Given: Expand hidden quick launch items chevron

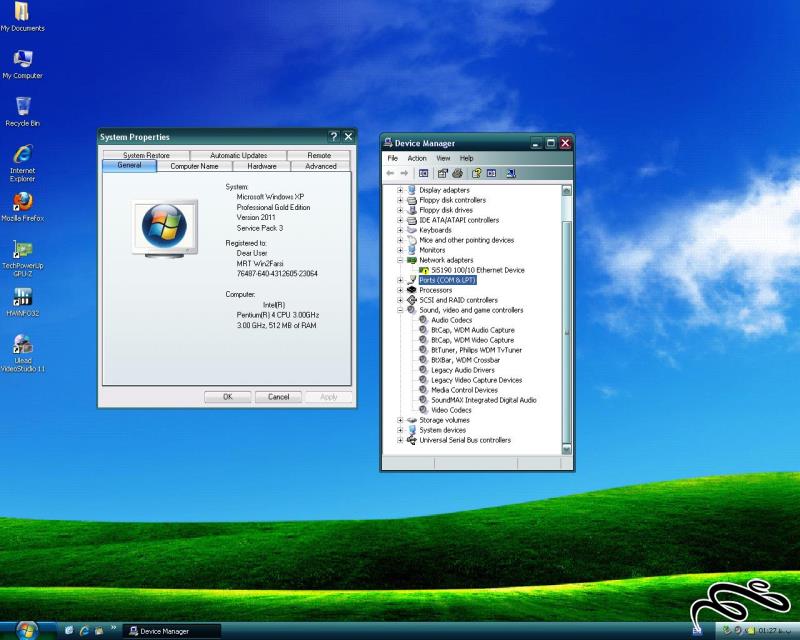Looking at the screenshot, I should tap(113, 628).
